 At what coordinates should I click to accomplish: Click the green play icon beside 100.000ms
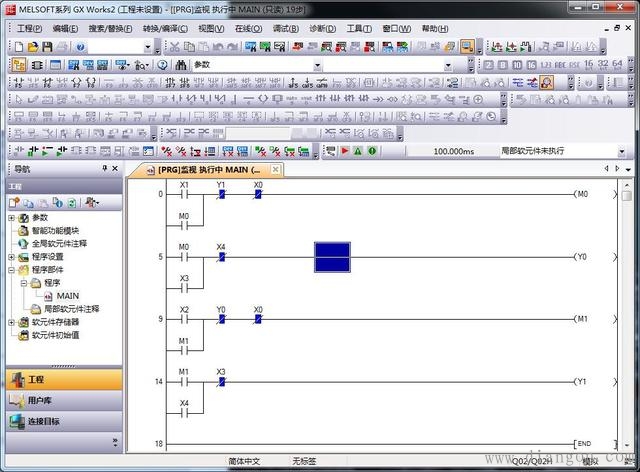[343, 151]
